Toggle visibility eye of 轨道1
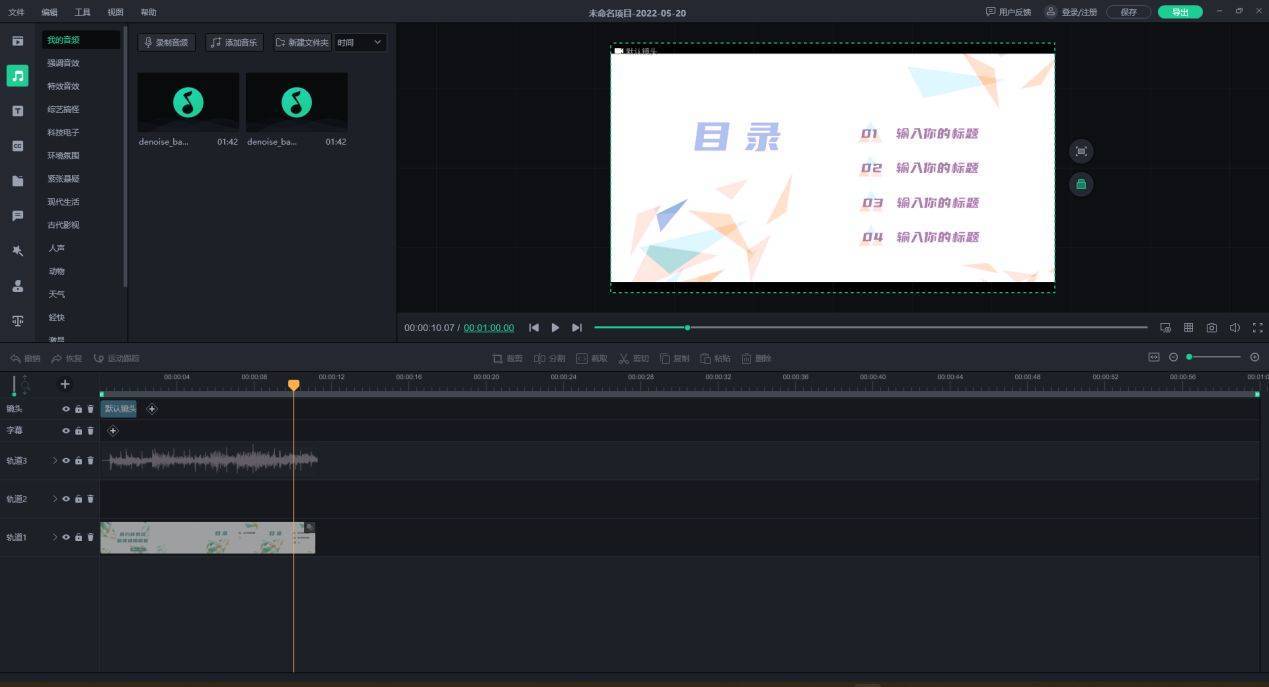The image size is (1269, 687). click(x=66, y=537)
